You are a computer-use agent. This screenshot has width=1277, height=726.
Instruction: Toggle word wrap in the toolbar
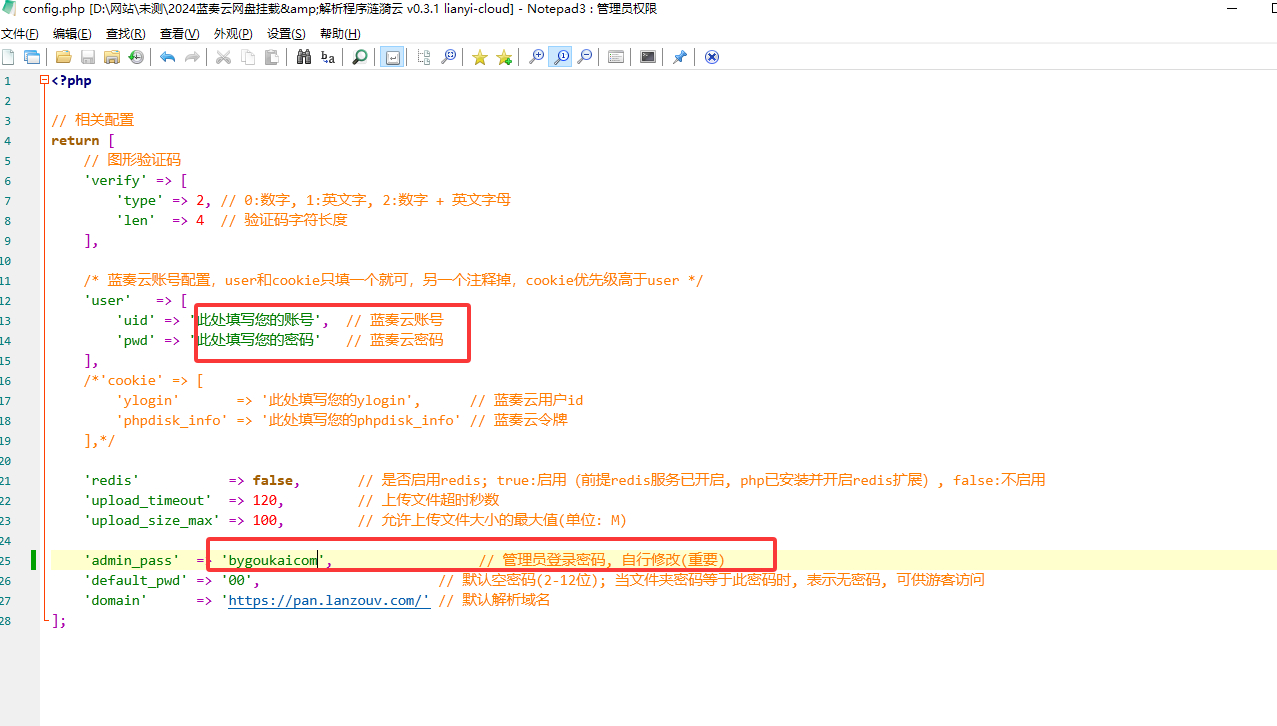[x=392, y=57]
